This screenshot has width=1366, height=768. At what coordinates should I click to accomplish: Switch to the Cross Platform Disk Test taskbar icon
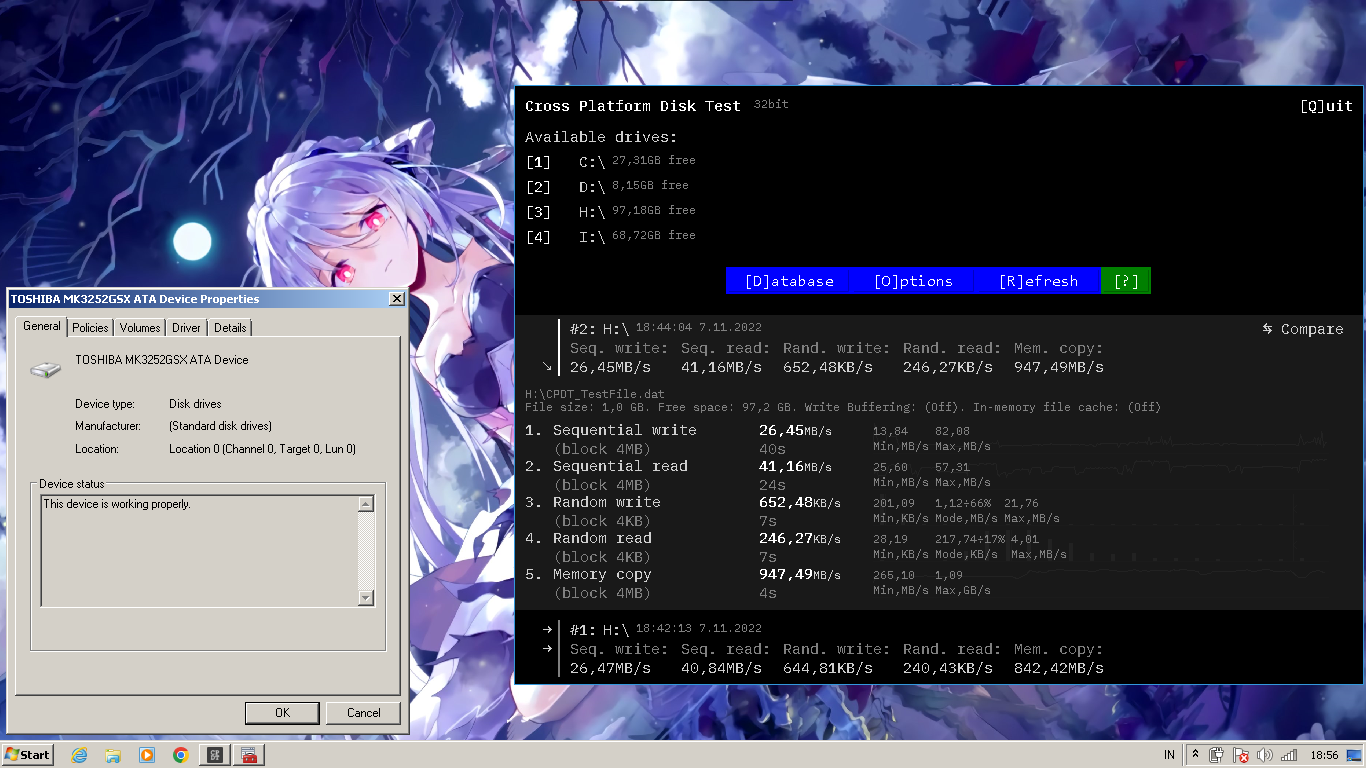(215, 755)
